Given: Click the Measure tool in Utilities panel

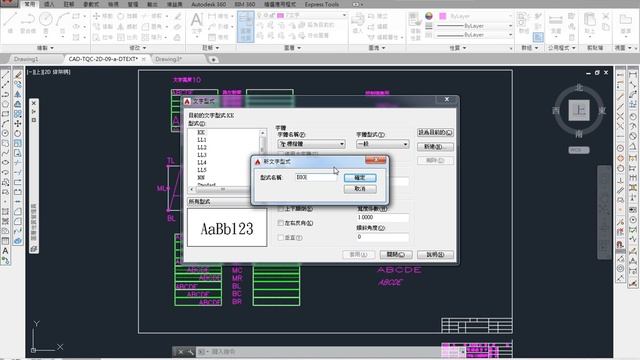Looking at the screenshot, I should pyautogui.click(x=556, y=20).
